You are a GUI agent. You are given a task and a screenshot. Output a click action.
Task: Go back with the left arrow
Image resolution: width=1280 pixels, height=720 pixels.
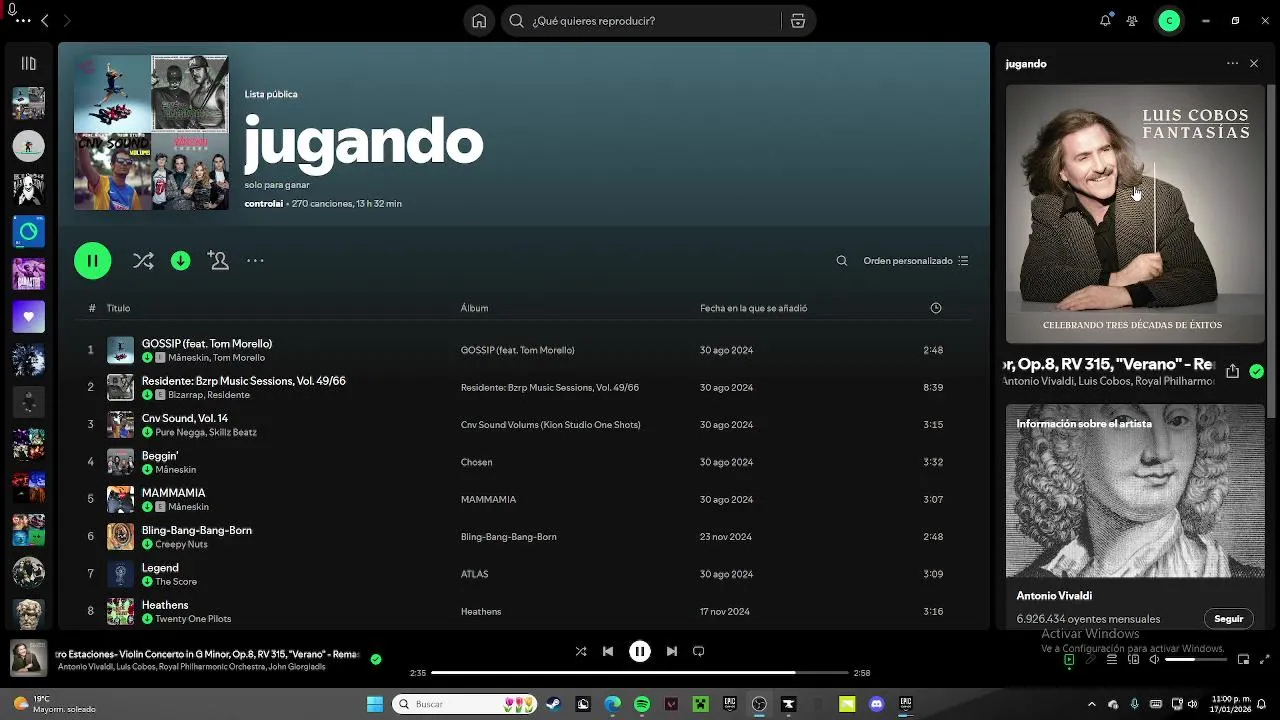[44, 21]
